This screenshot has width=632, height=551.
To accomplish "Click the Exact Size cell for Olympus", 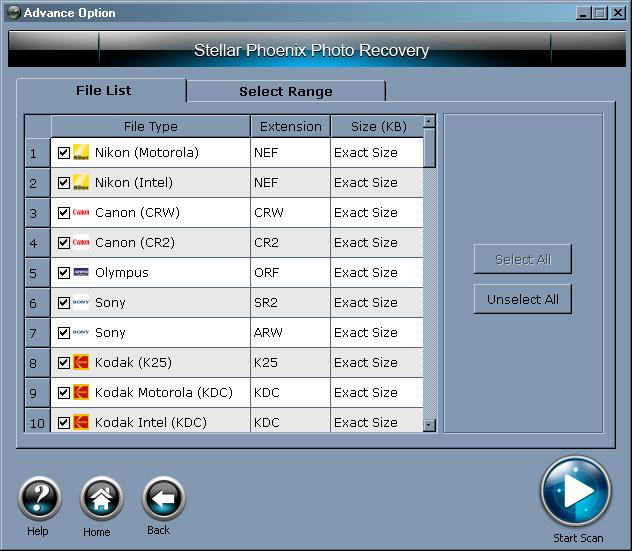I will point(377,273).
